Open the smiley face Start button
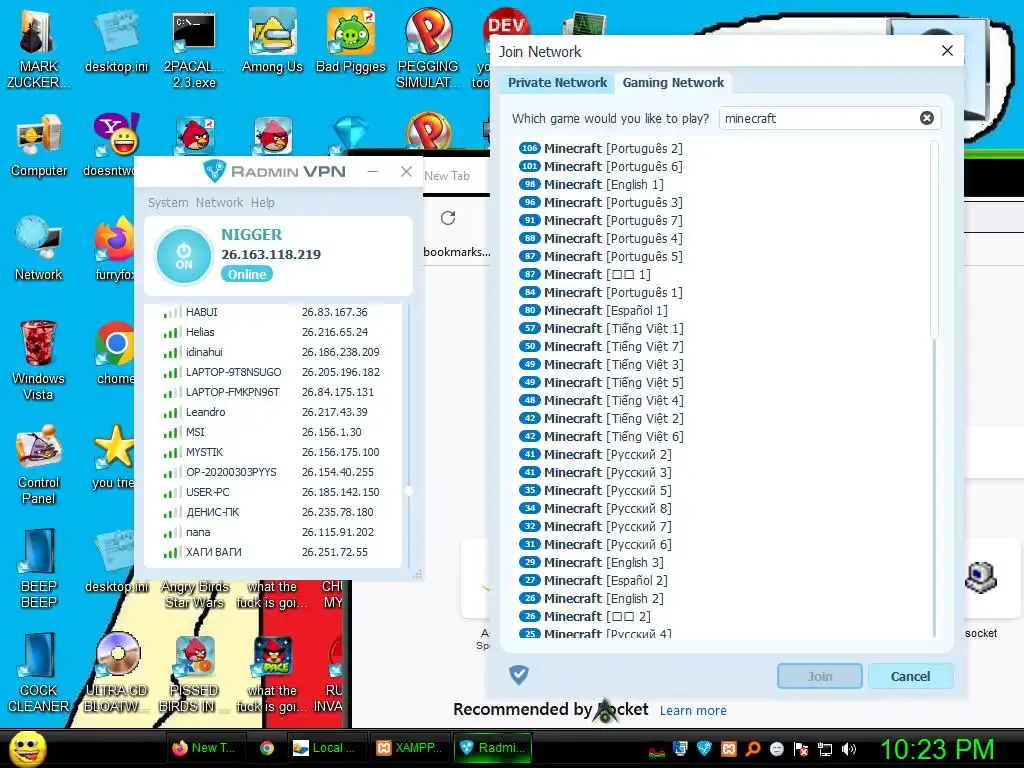 [x=27, y=748]
